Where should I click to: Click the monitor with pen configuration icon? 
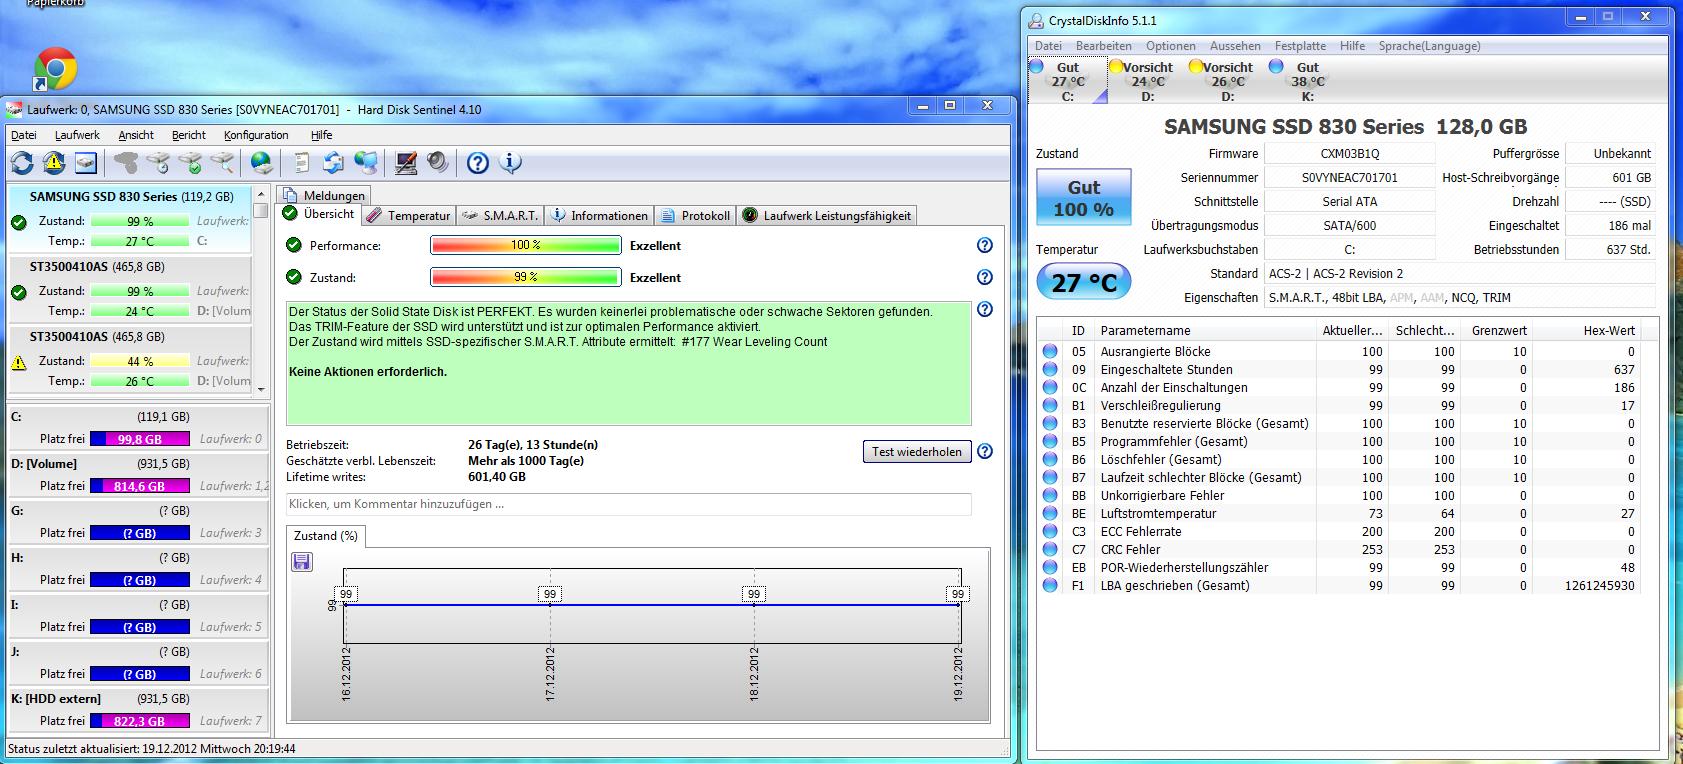(406, 163)
